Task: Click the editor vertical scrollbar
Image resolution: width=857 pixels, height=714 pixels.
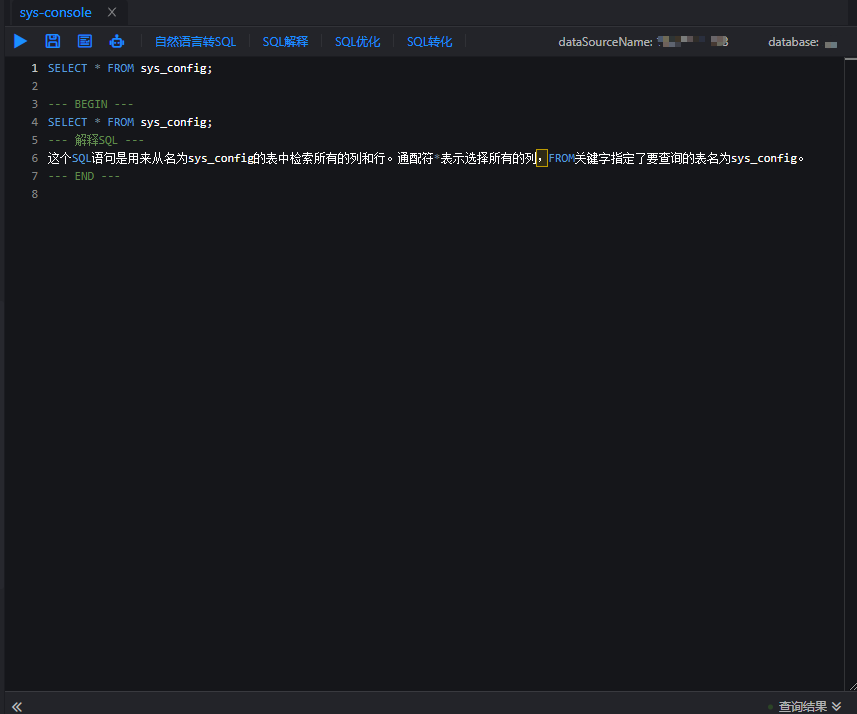Action: click(x=850, y=372)
